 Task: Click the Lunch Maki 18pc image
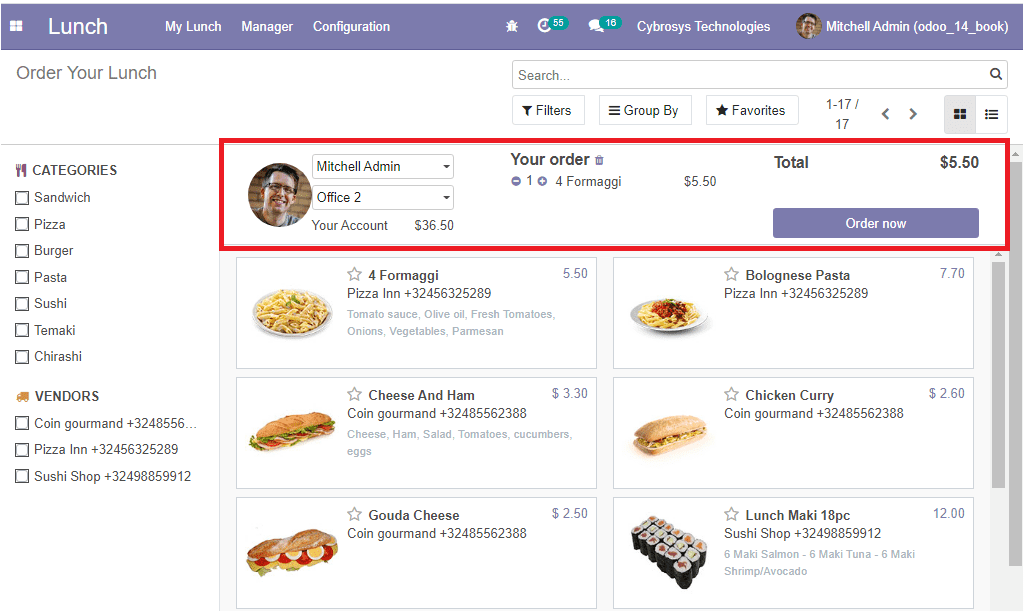(669, 552)
